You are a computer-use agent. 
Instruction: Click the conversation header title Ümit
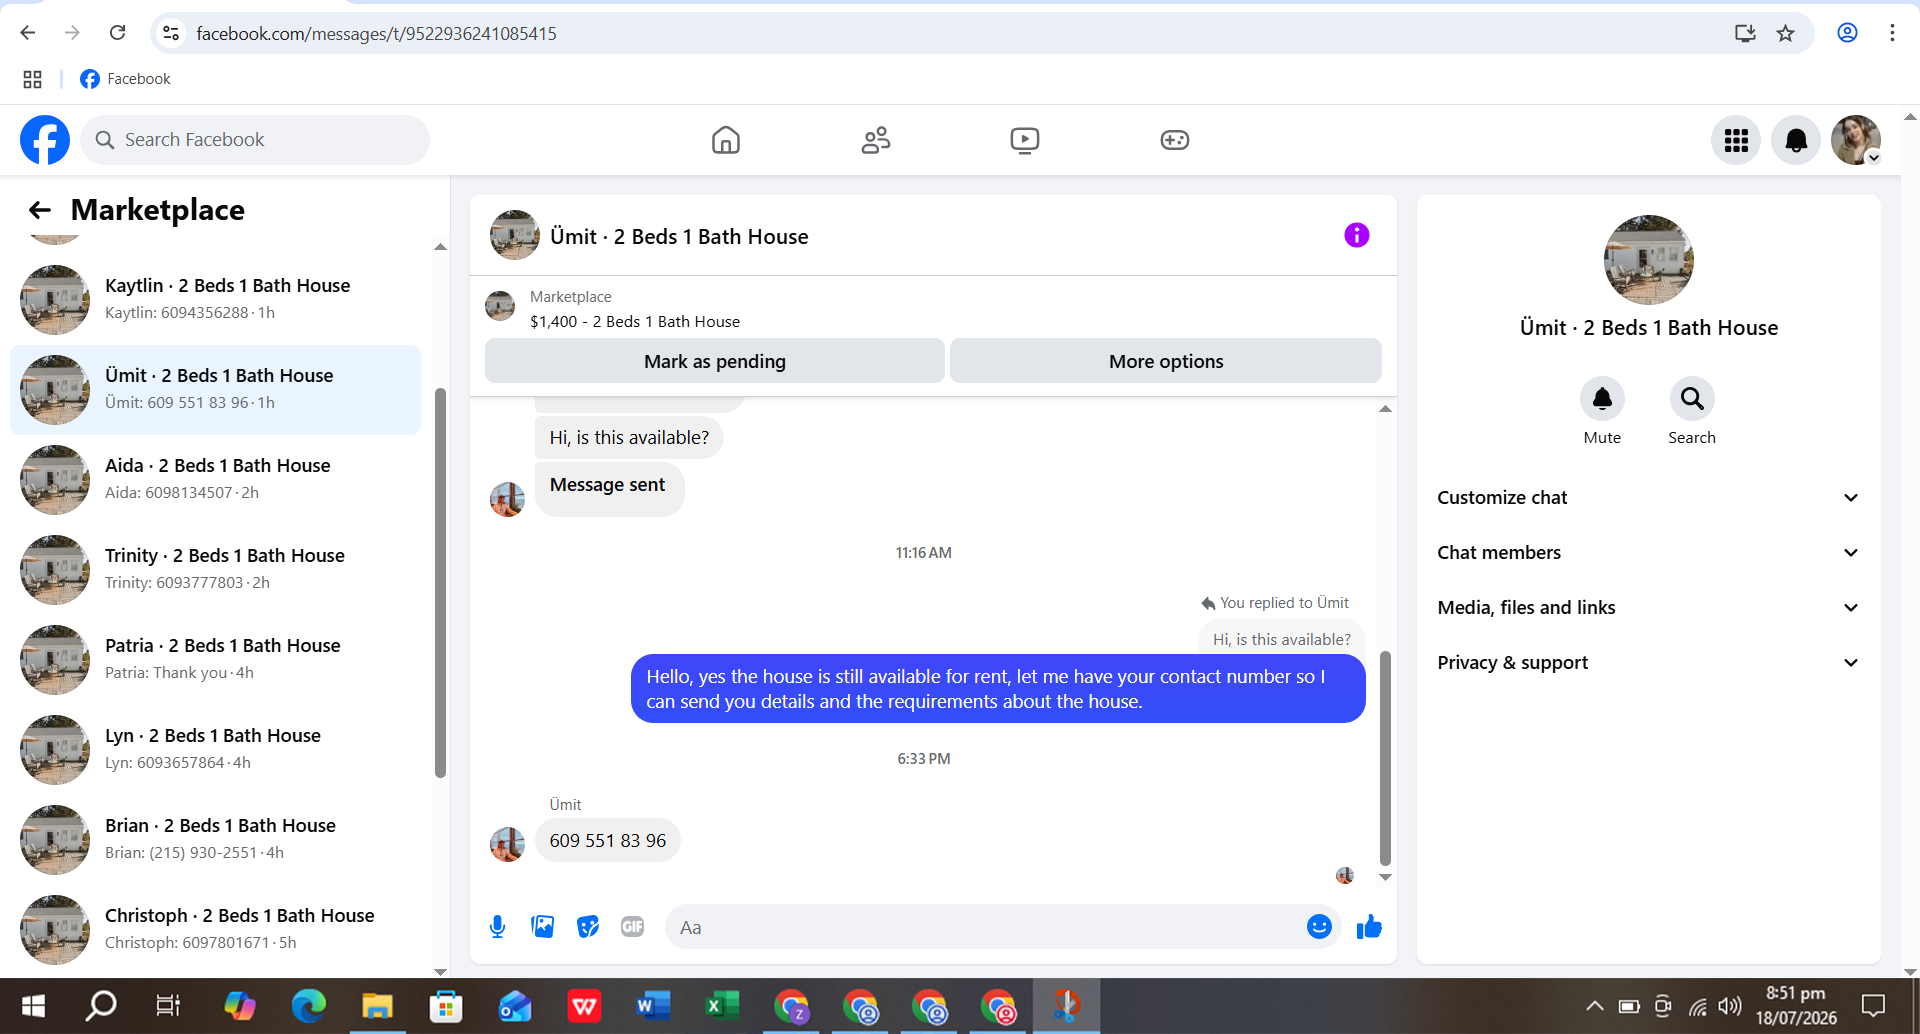pyautogui.click(x=679, y=237)
